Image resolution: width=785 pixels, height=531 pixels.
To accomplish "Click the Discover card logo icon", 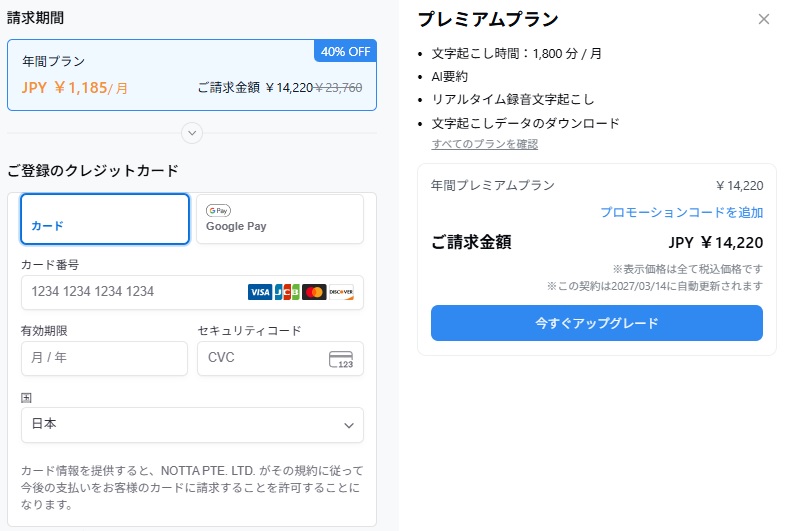I will 341,292.
